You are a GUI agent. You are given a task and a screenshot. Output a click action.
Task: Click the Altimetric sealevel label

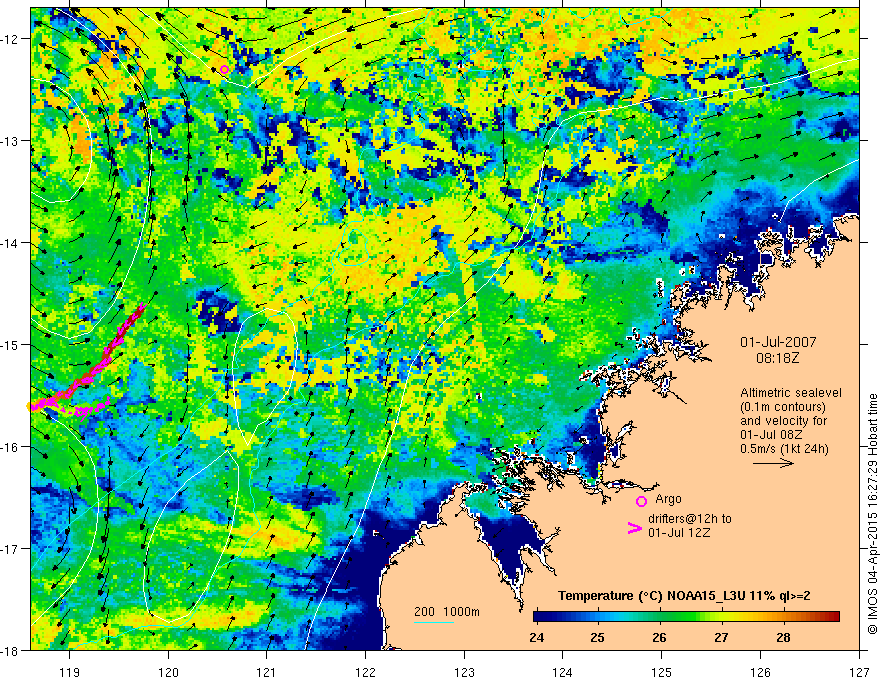(791, 393)
